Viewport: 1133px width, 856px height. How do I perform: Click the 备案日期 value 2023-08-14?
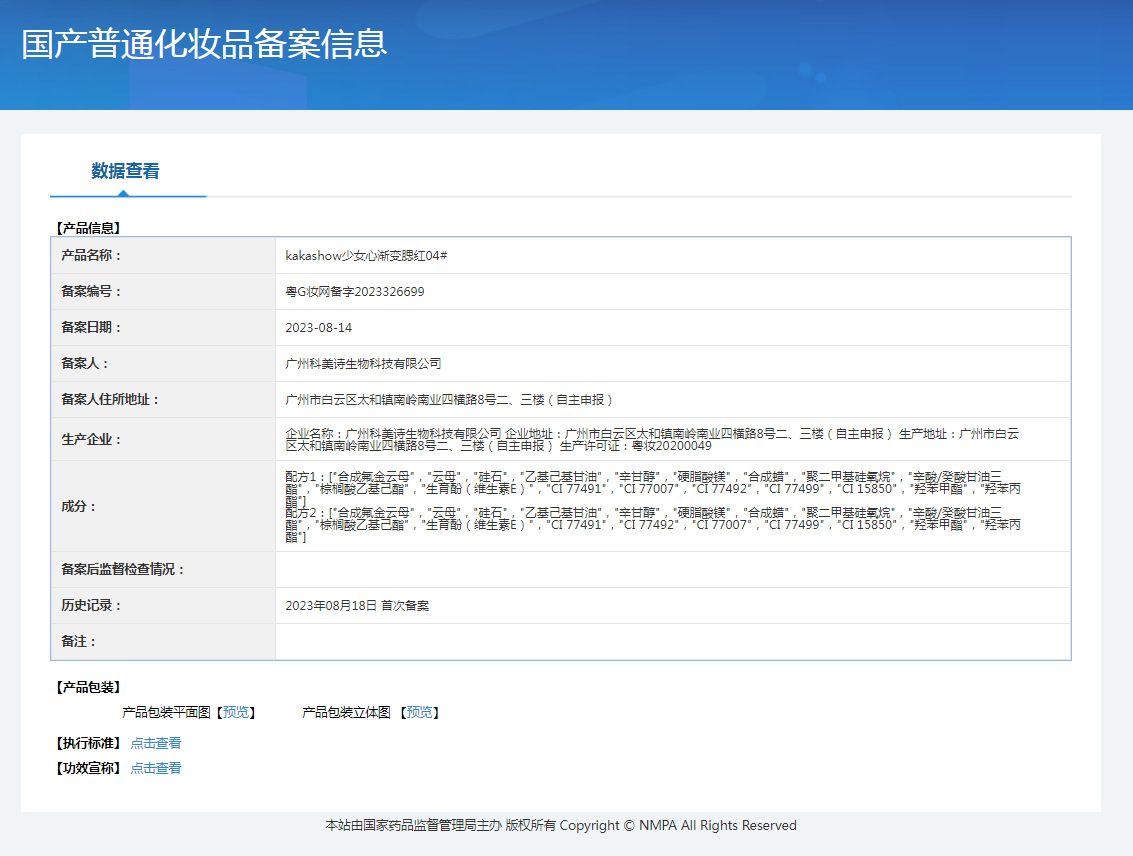tap(319, 328)
